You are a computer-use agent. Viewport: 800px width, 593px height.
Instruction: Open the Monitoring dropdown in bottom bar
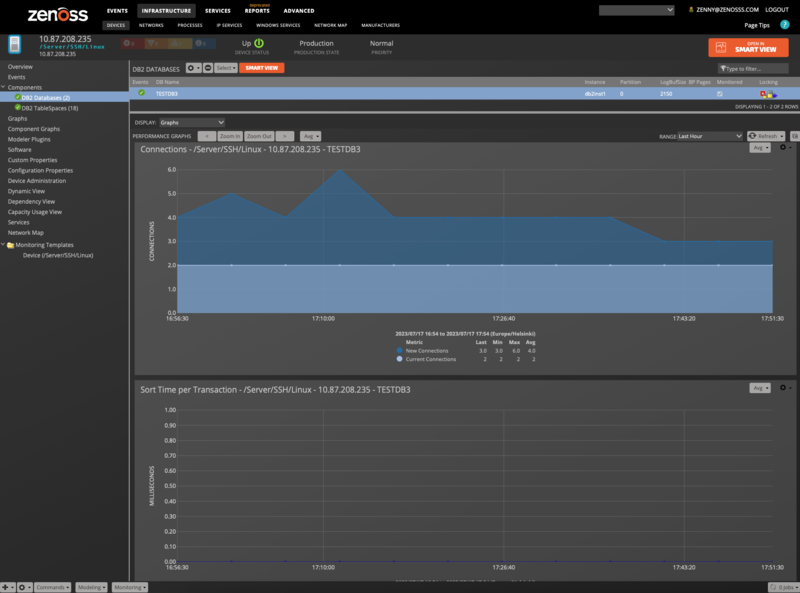coord(130,587)
